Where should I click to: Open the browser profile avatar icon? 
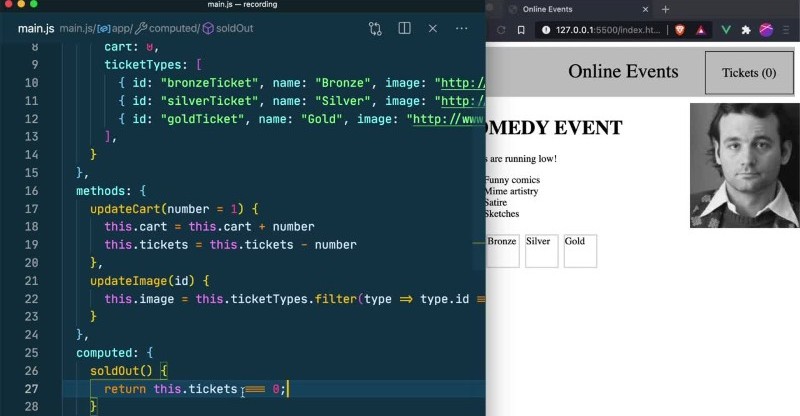(766, 30)
